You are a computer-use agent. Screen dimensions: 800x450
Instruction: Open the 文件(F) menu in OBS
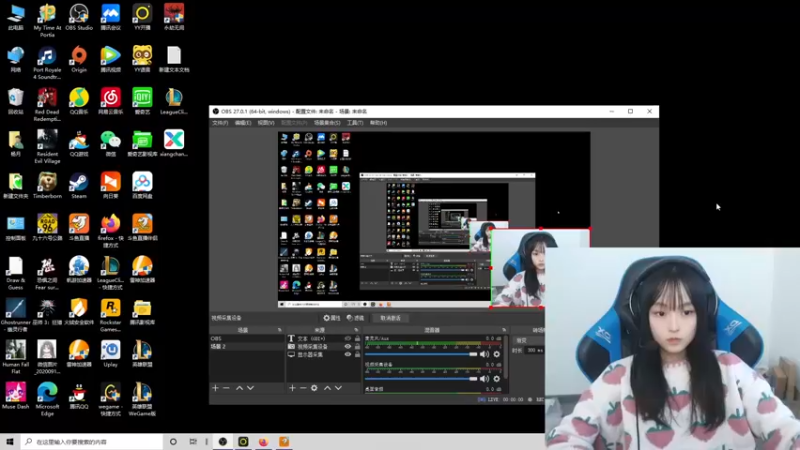click(x=220, y=123)
